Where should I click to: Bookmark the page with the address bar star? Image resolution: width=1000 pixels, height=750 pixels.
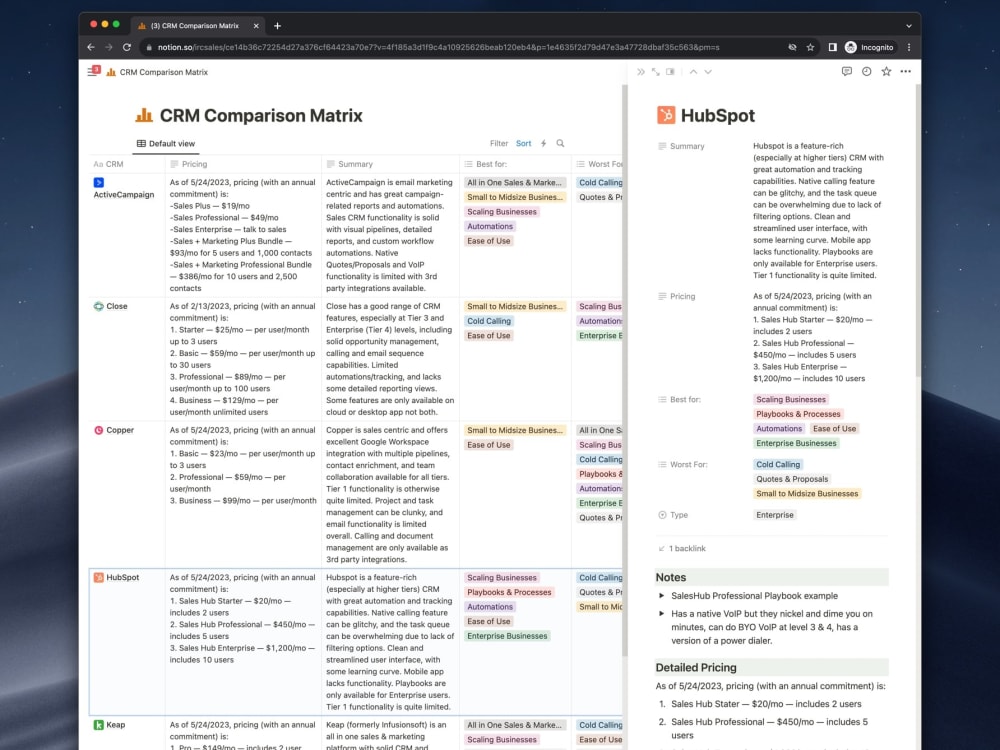point(810,47)
